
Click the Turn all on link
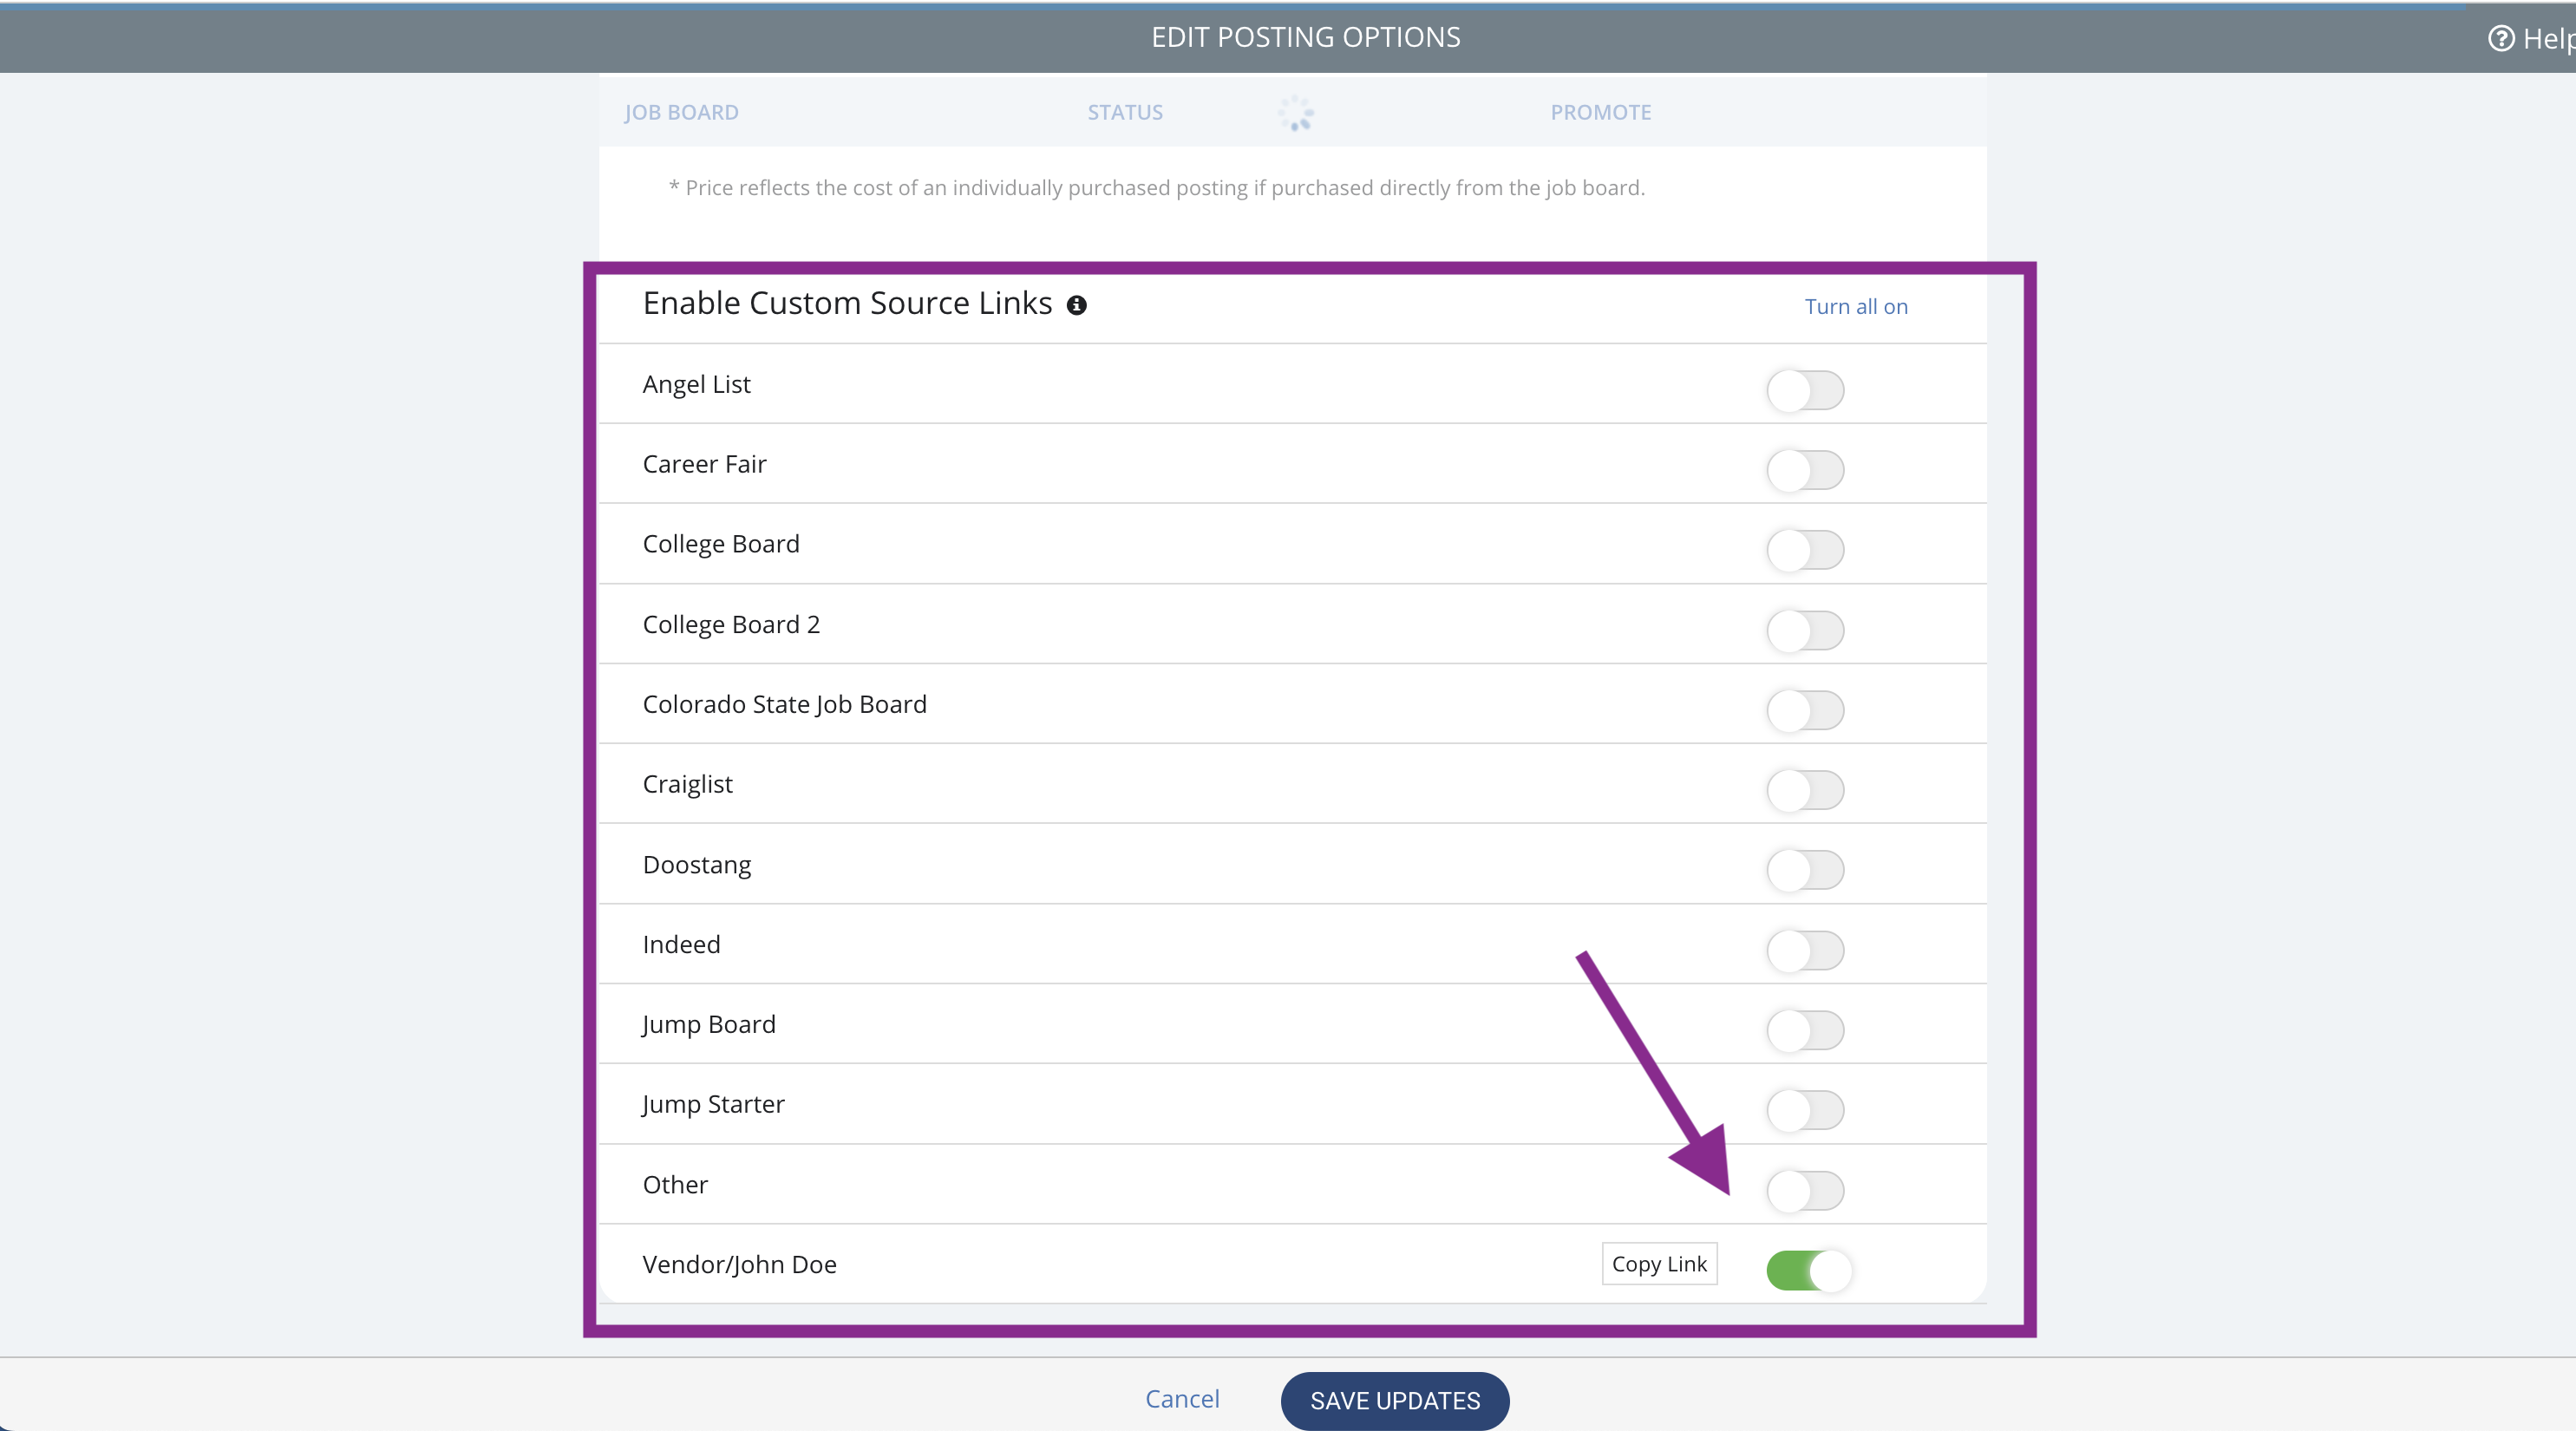click(1856, 307)
